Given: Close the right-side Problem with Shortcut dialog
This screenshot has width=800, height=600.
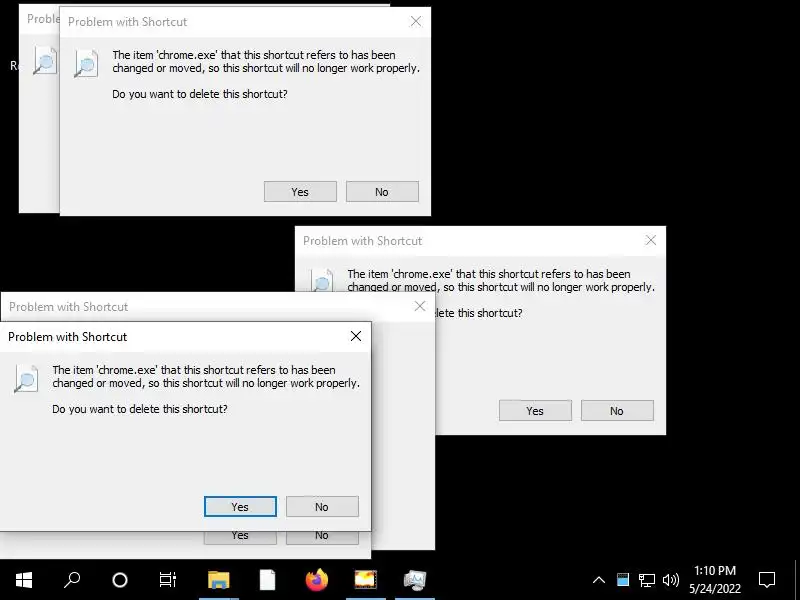Looking at the screenshot, I should pos(651,240).
